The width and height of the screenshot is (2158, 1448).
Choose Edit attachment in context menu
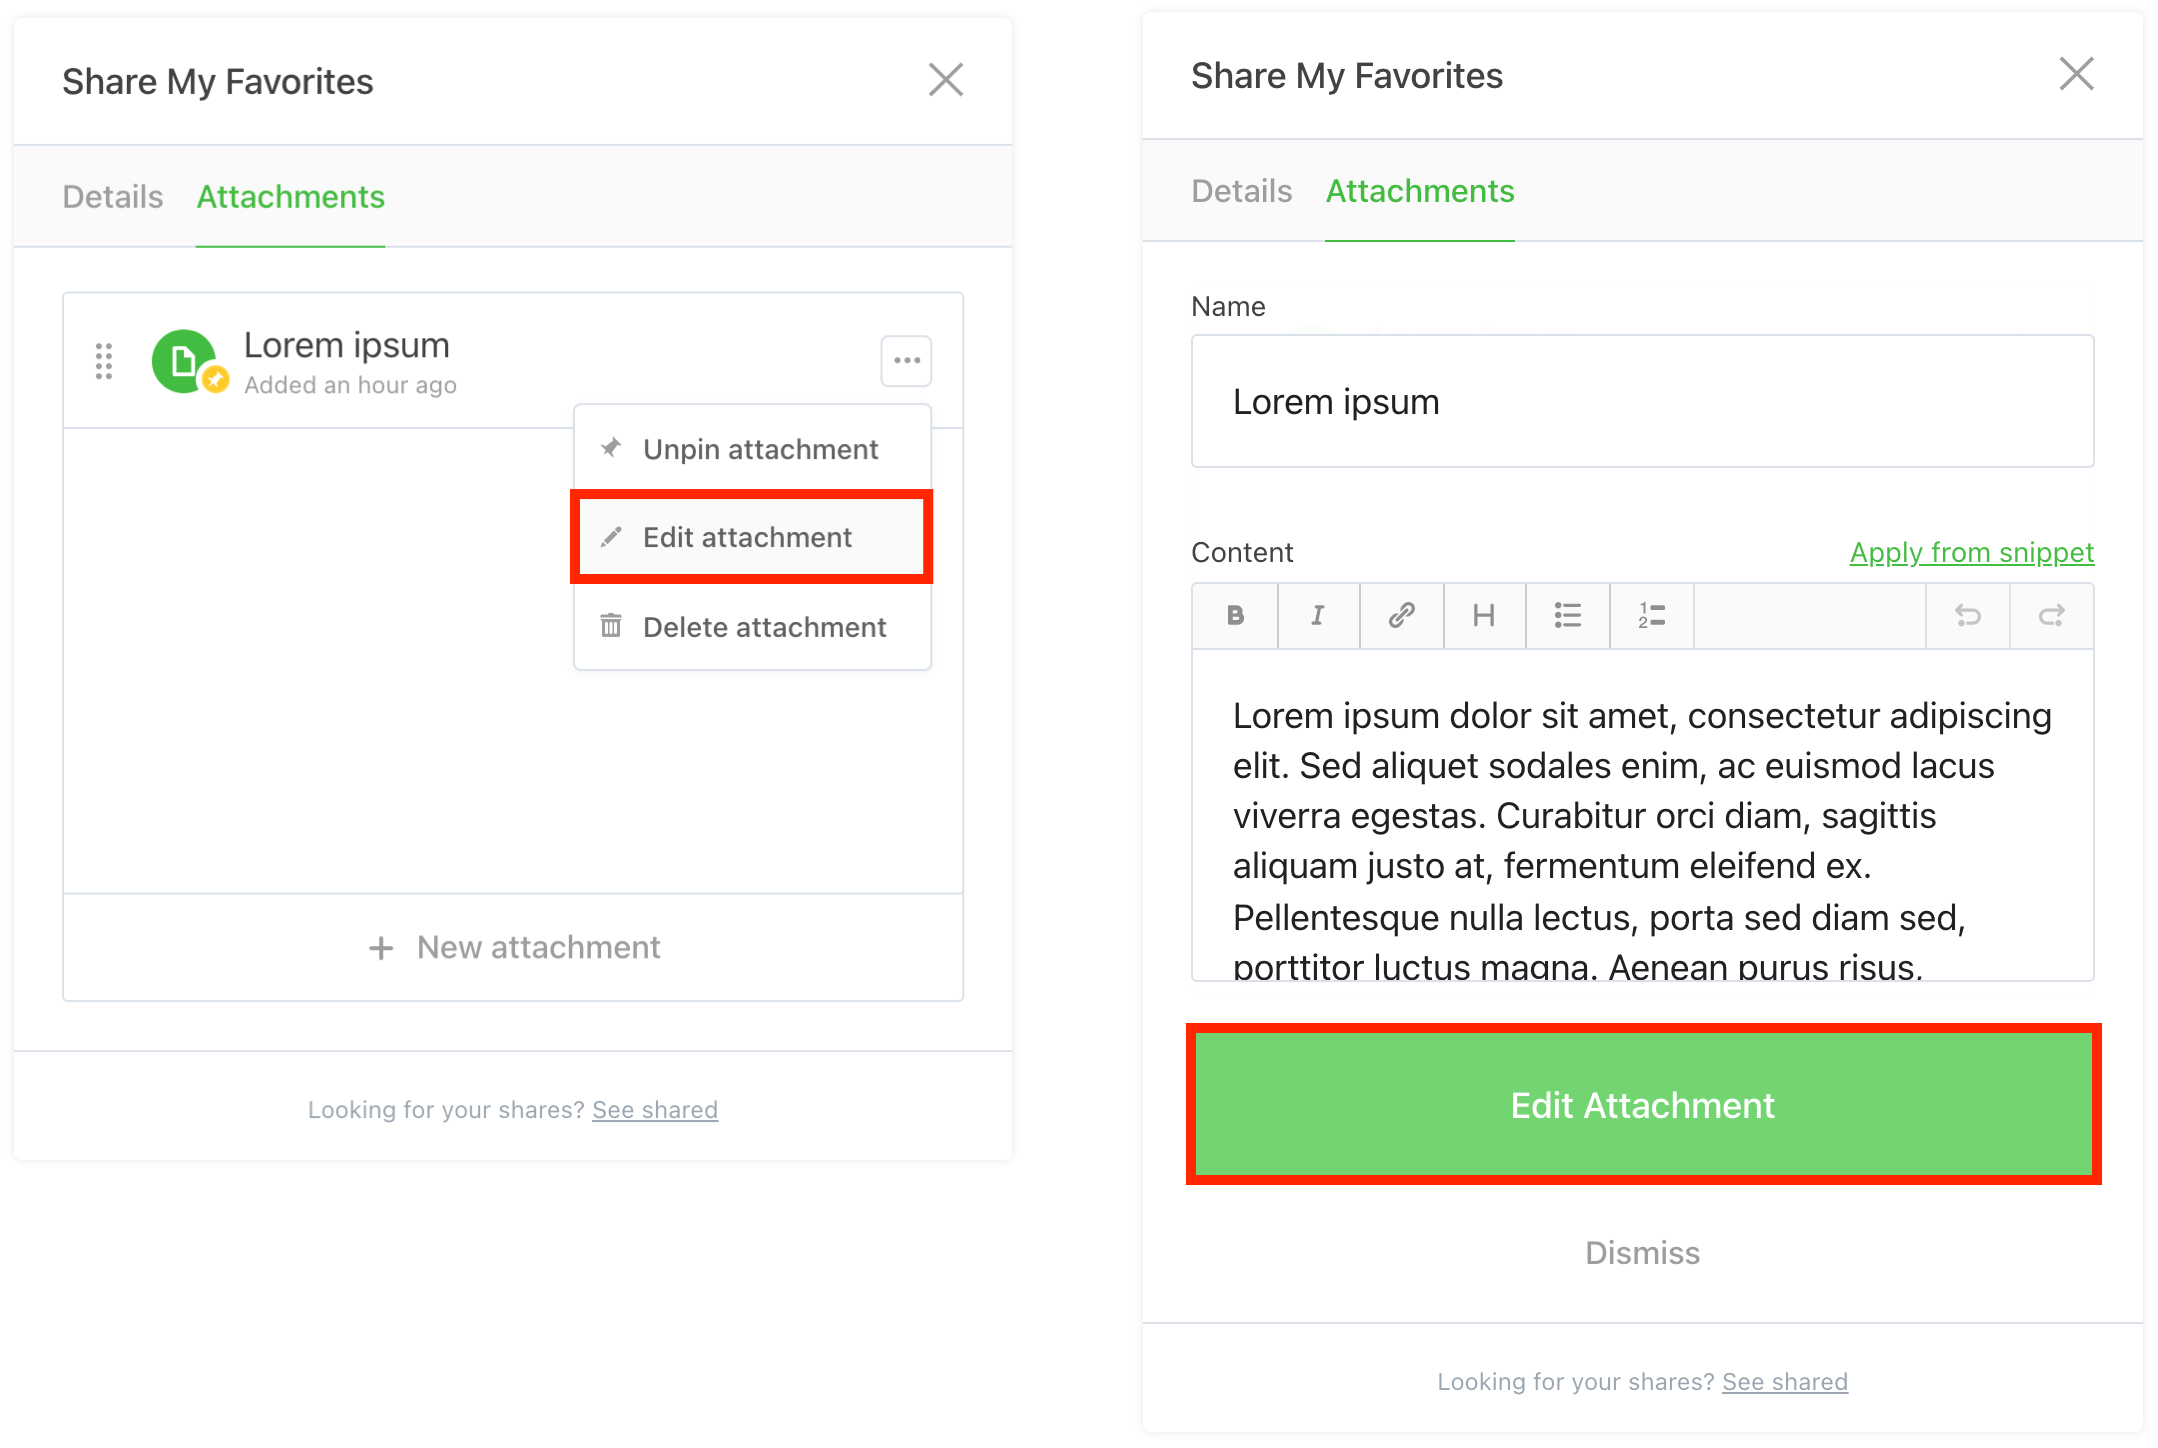[x=747, y=538]
